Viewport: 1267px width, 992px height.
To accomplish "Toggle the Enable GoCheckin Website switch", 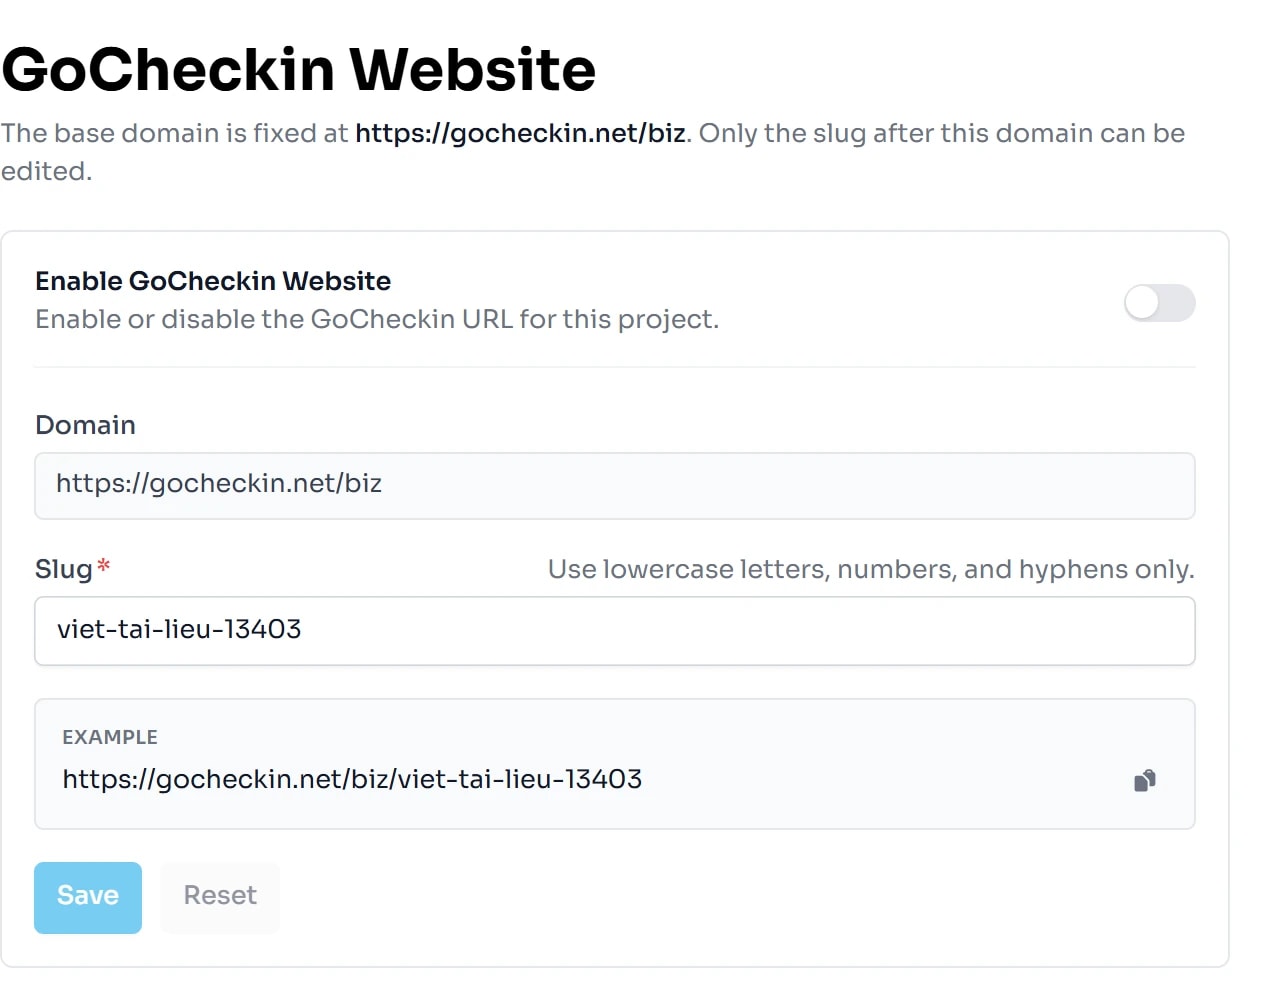I will [1159, 303].
